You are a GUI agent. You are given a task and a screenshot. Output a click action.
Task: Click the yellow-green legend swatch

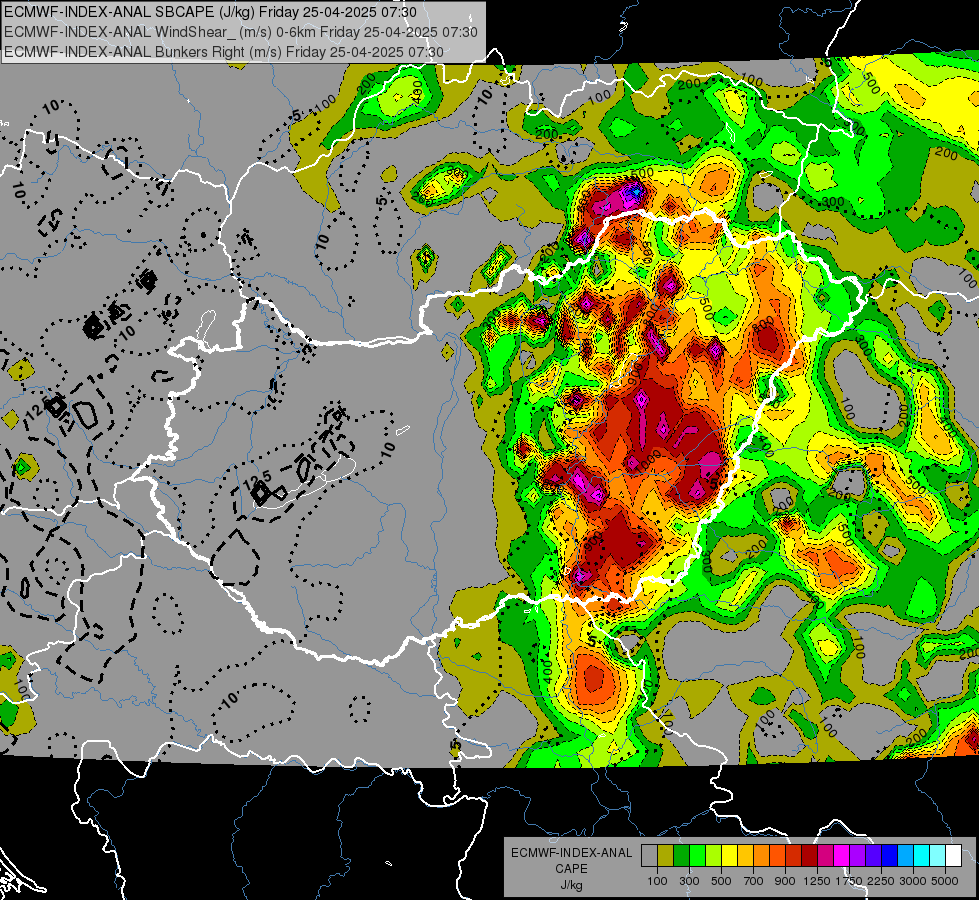[x=713, y=855]
